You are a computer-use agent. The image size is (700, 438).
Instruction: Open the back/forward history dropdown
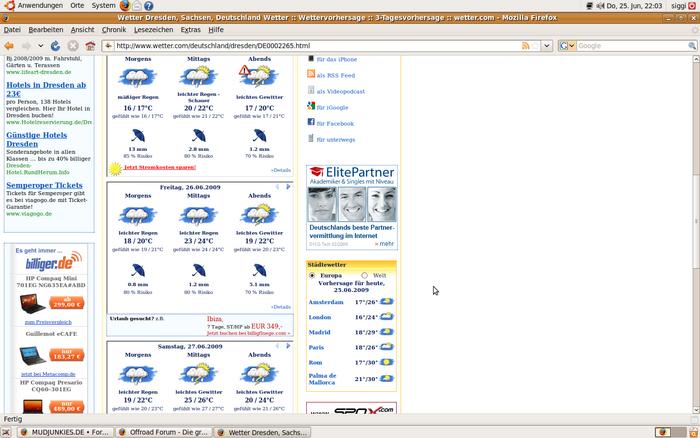coord(41,46)
